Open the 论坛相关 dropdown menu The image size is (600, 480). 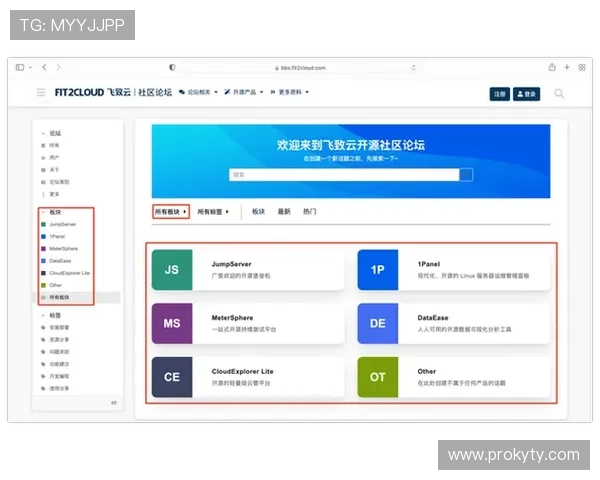(x=198, y=92)
